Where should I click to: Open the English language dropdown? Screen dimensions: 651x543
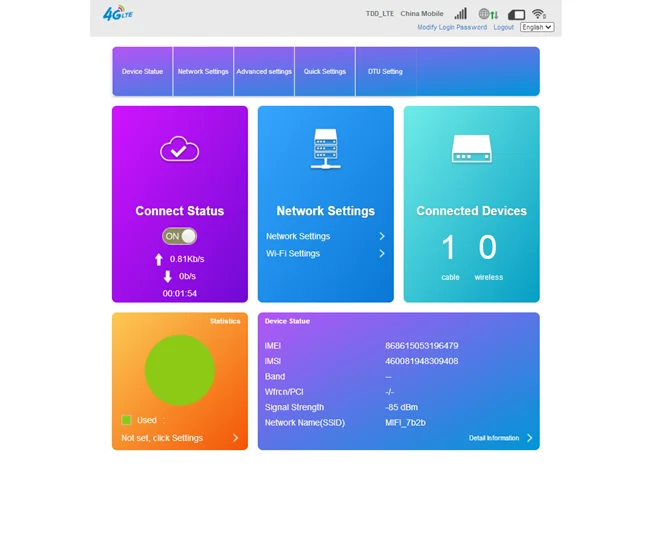coord(536,27)
